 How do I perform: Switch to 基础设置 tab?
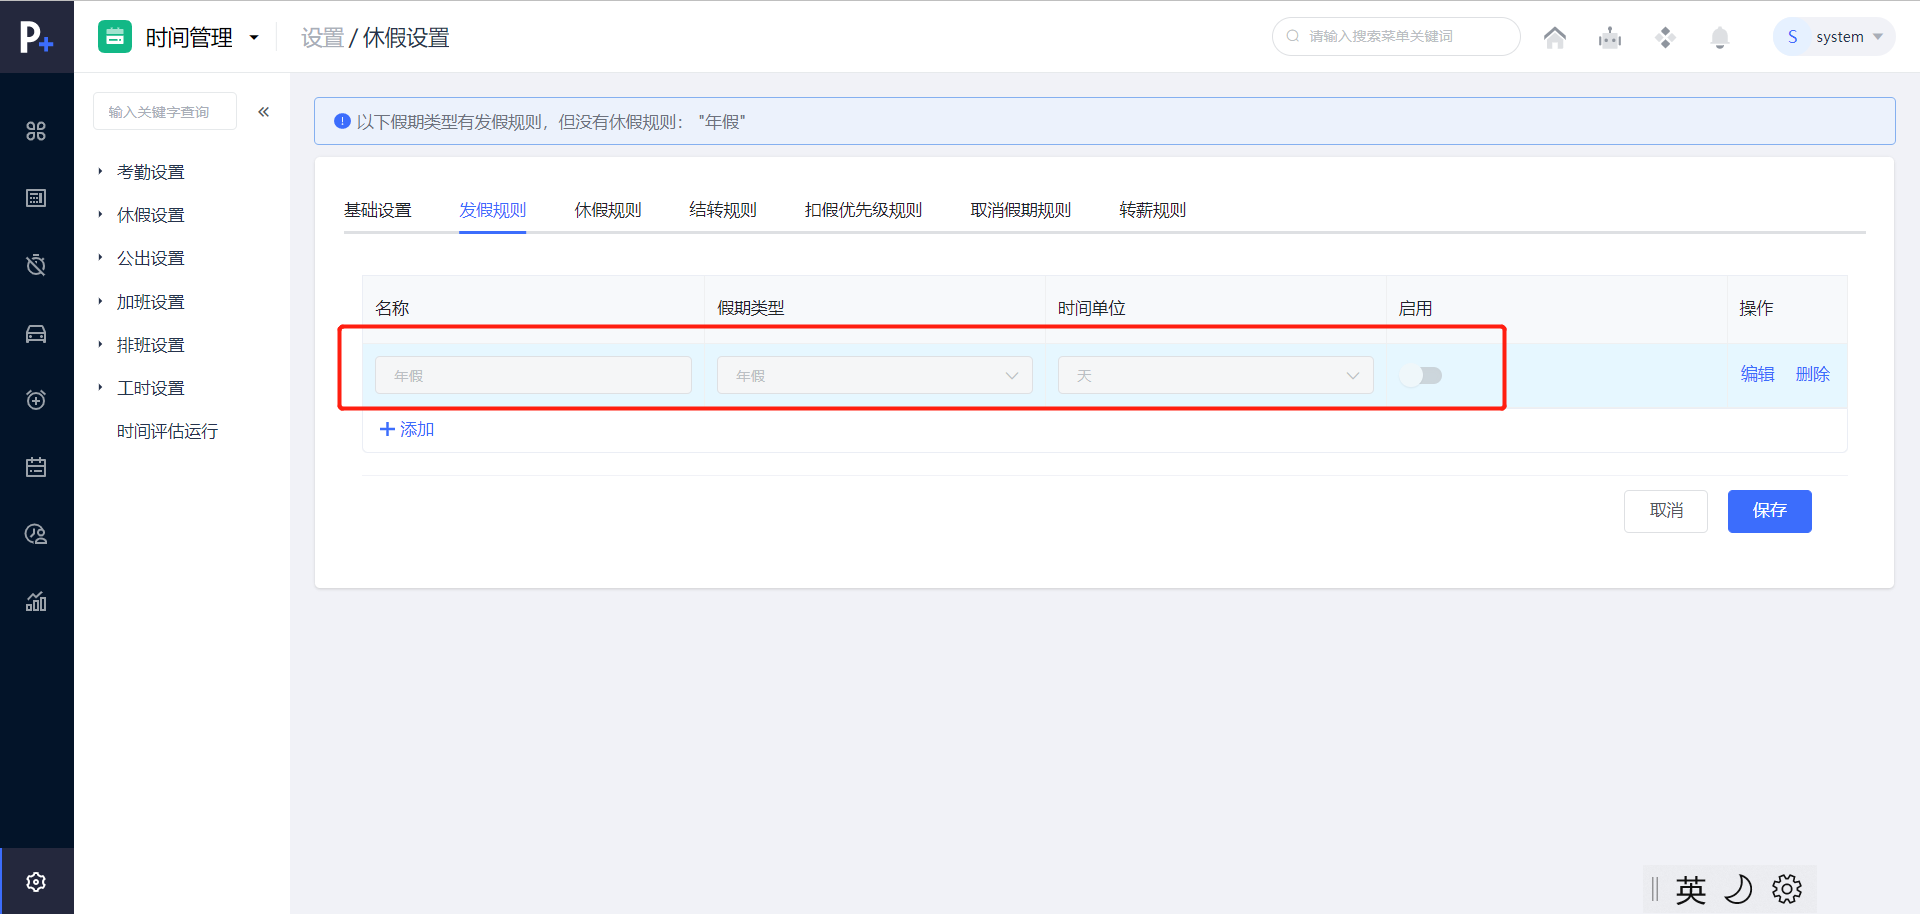coord(378,210)
